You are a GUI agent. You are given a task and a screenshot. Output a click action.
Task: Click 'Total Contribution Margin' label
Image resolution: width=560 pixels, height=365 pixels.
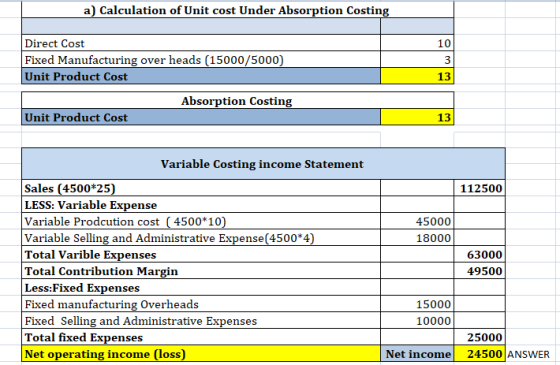(201, 271)
